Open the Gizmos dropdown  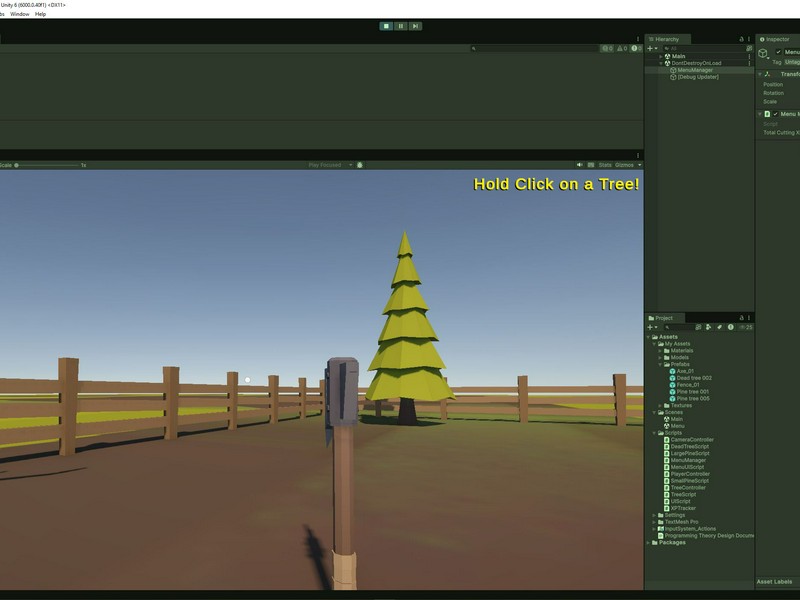pos(625,165)
